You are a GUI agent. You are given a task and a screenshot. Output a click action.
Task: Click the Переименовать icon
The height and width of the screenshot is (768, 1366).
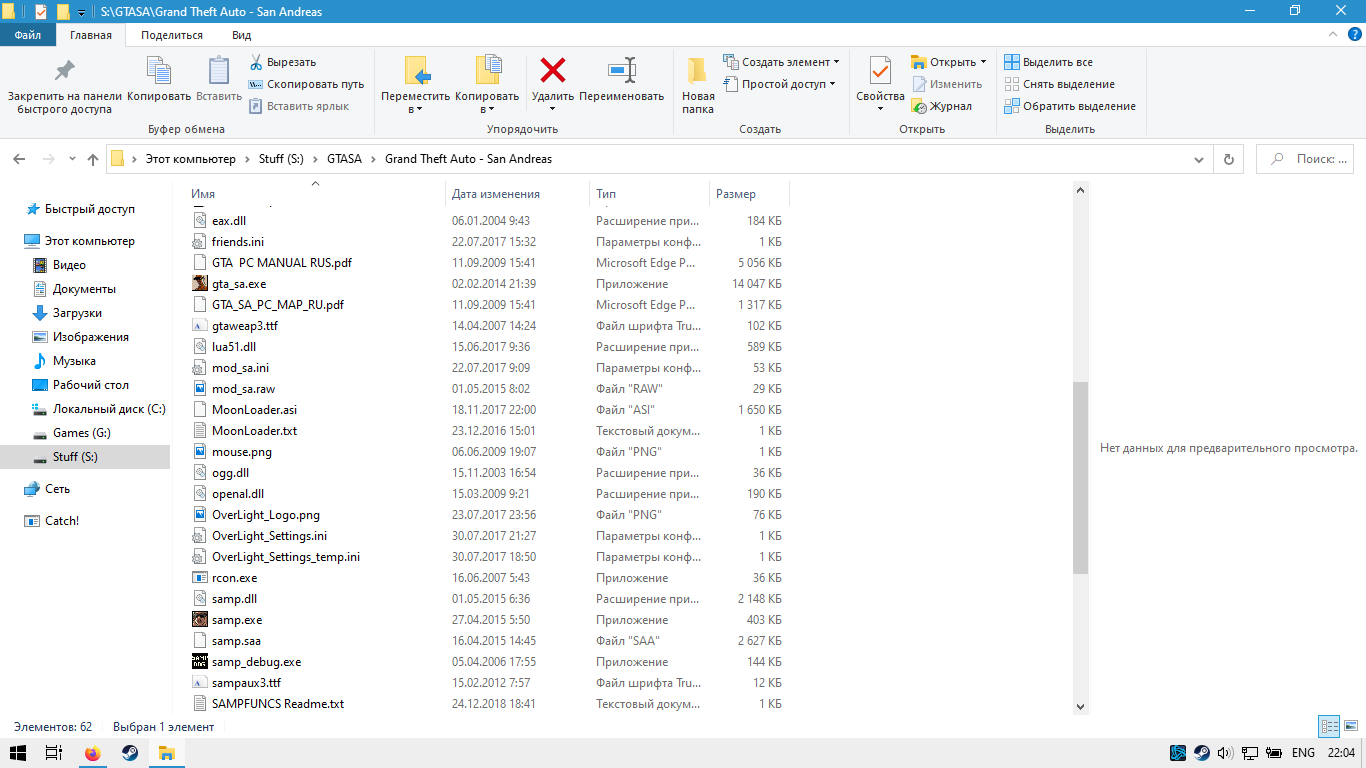tap(622, 70)
